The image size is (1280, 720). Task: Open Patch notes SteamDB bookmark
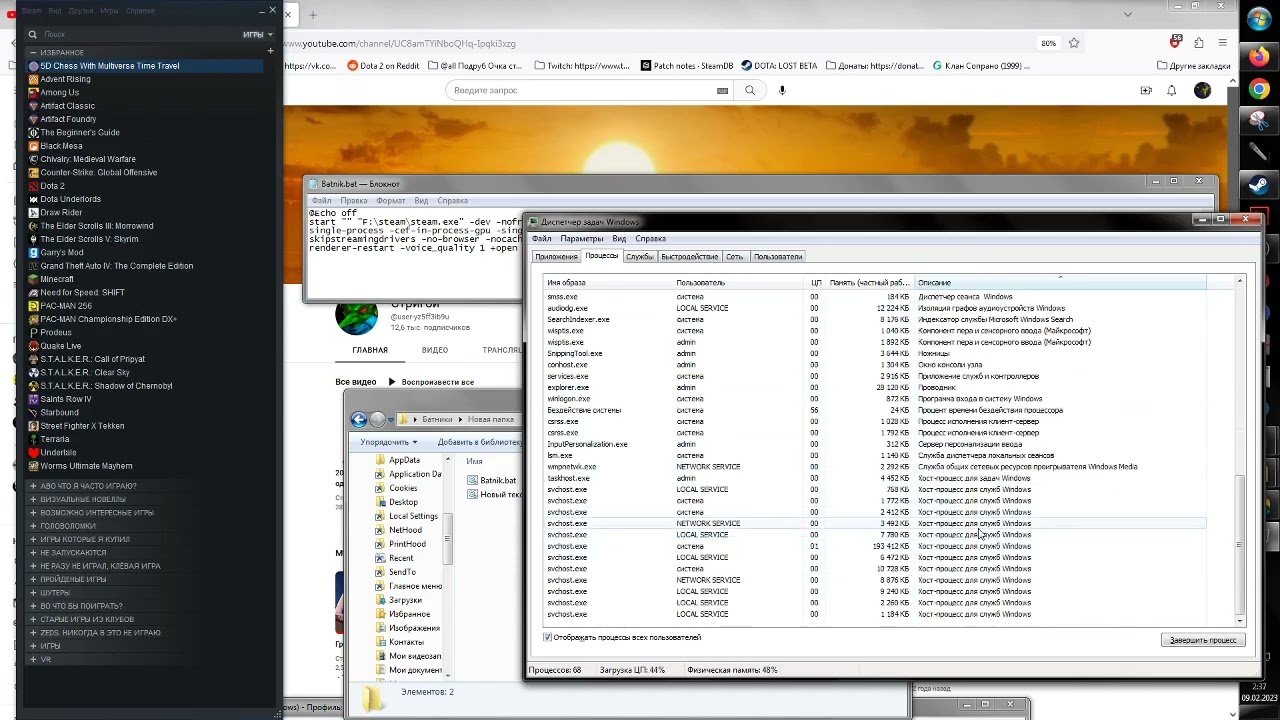[686, 66]
